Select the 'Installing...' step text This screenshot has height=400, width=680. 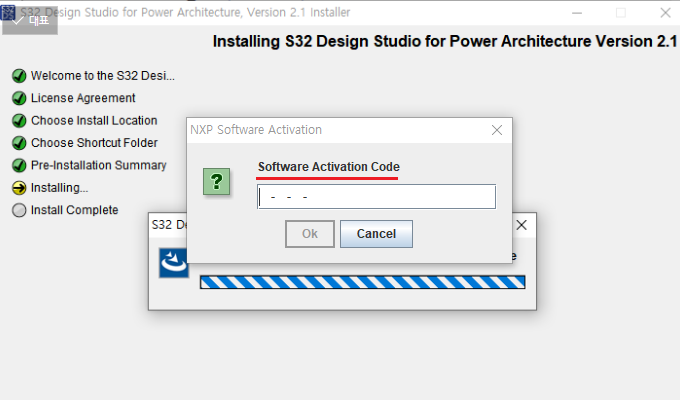59,188
